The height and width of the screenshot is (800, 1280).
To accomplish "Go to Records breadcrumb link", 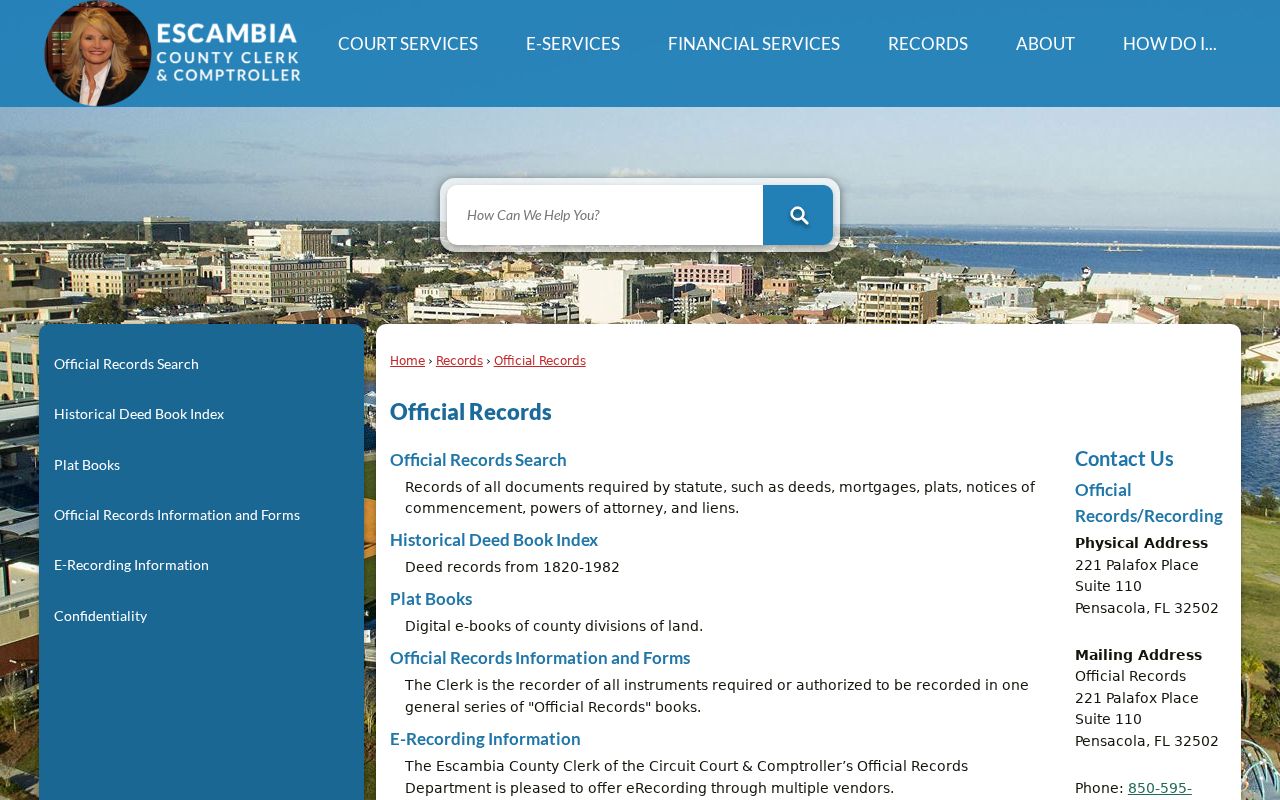I will click(459, 361).
